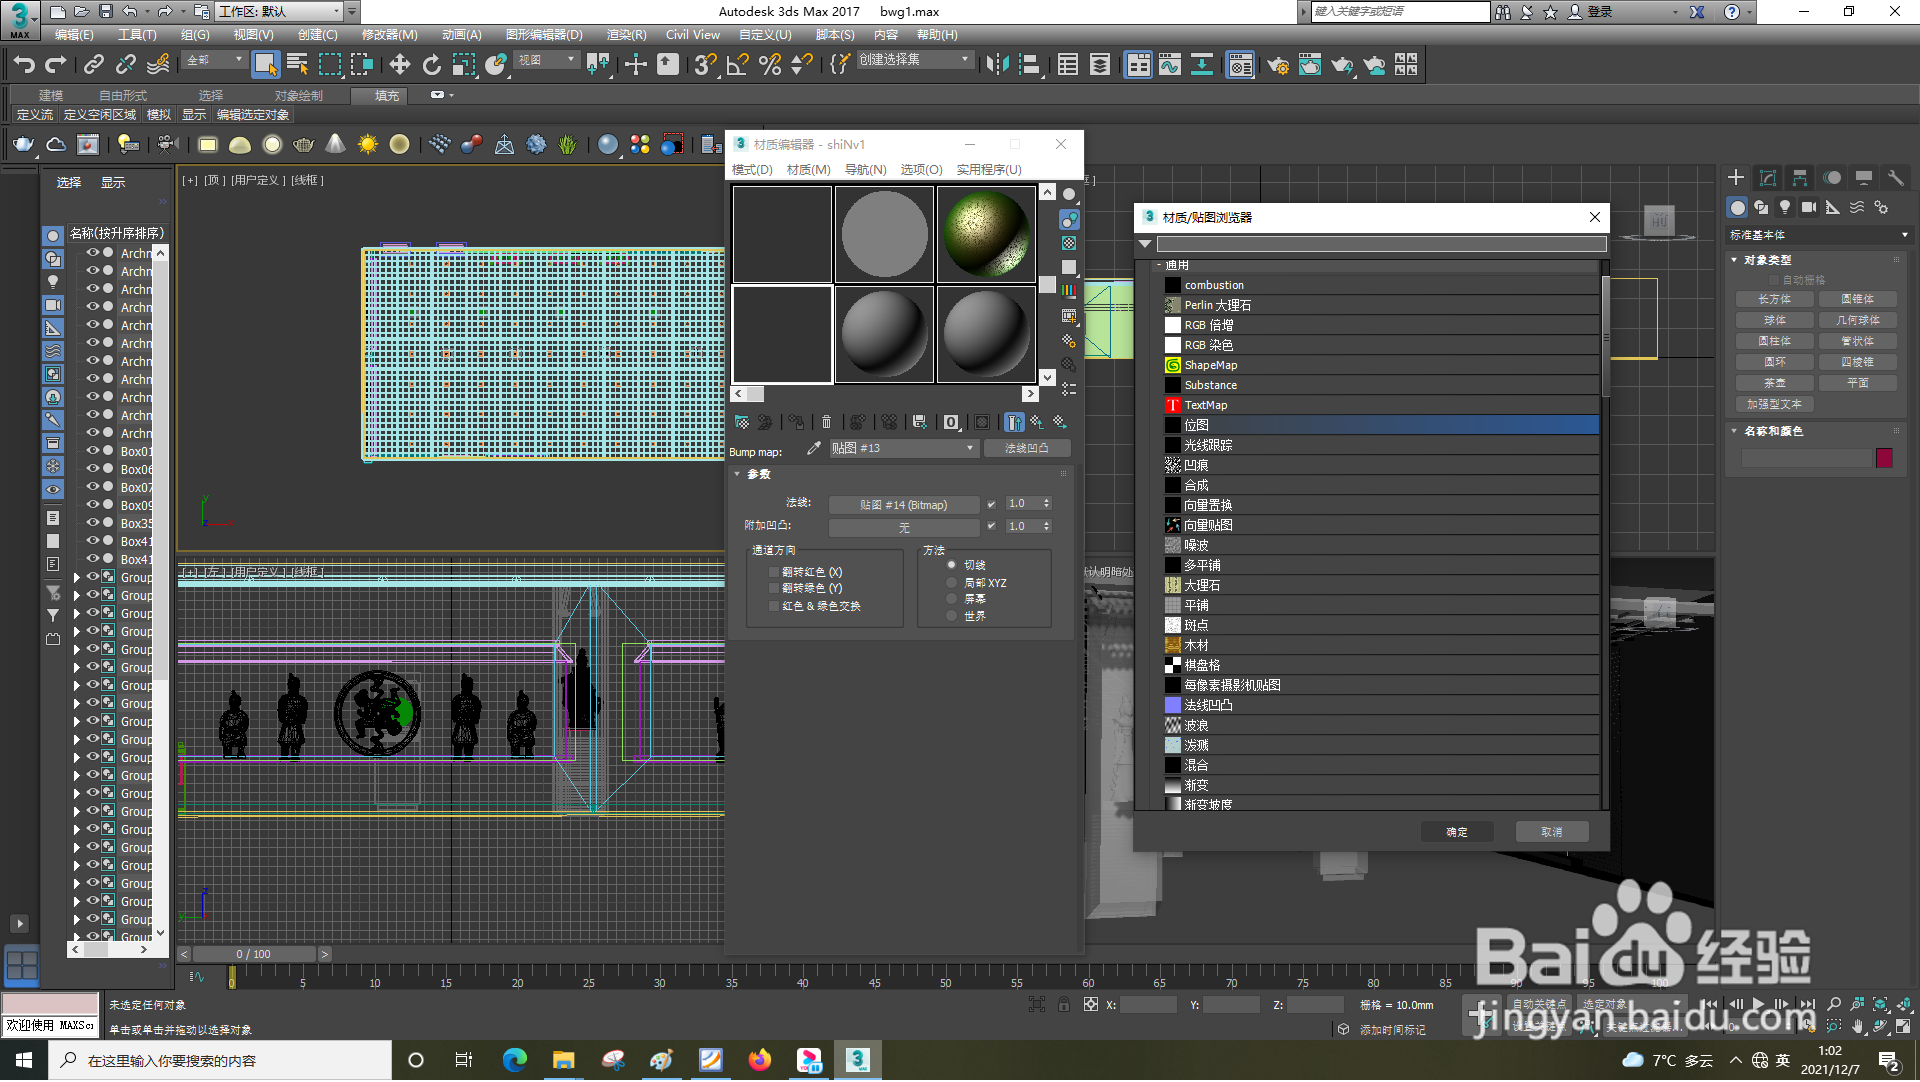Open the 视图 reference coordinate dropdown
This screenshot has width=1920, height=1082.
[547, 61]
